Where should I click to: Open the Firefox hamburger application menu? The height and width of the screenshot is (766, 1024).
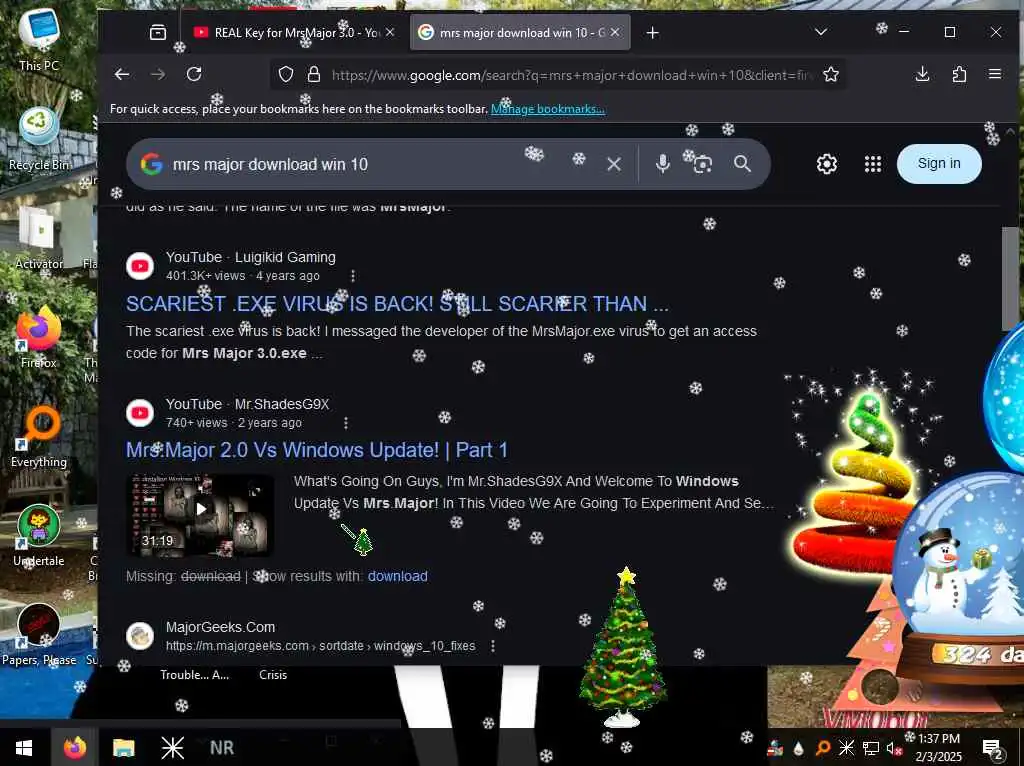click(x=995, y=74)
